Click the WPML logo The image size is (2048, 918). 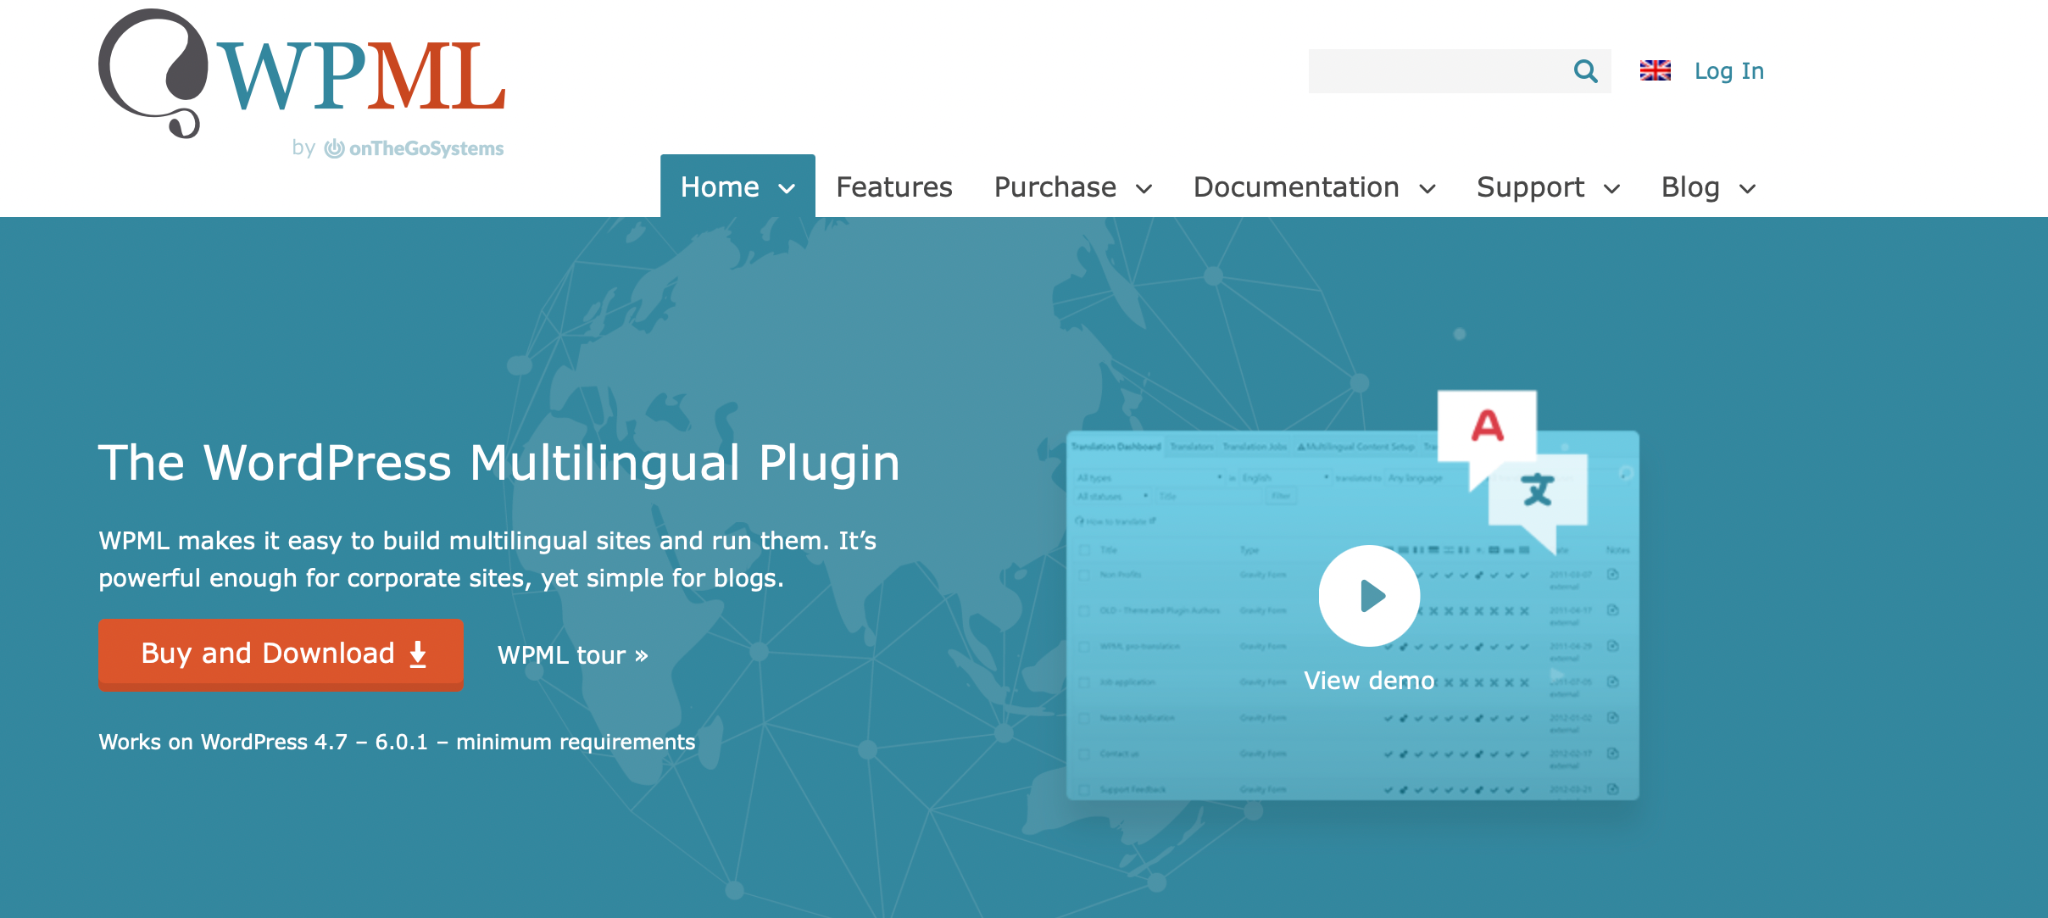(x=301, y=76)
